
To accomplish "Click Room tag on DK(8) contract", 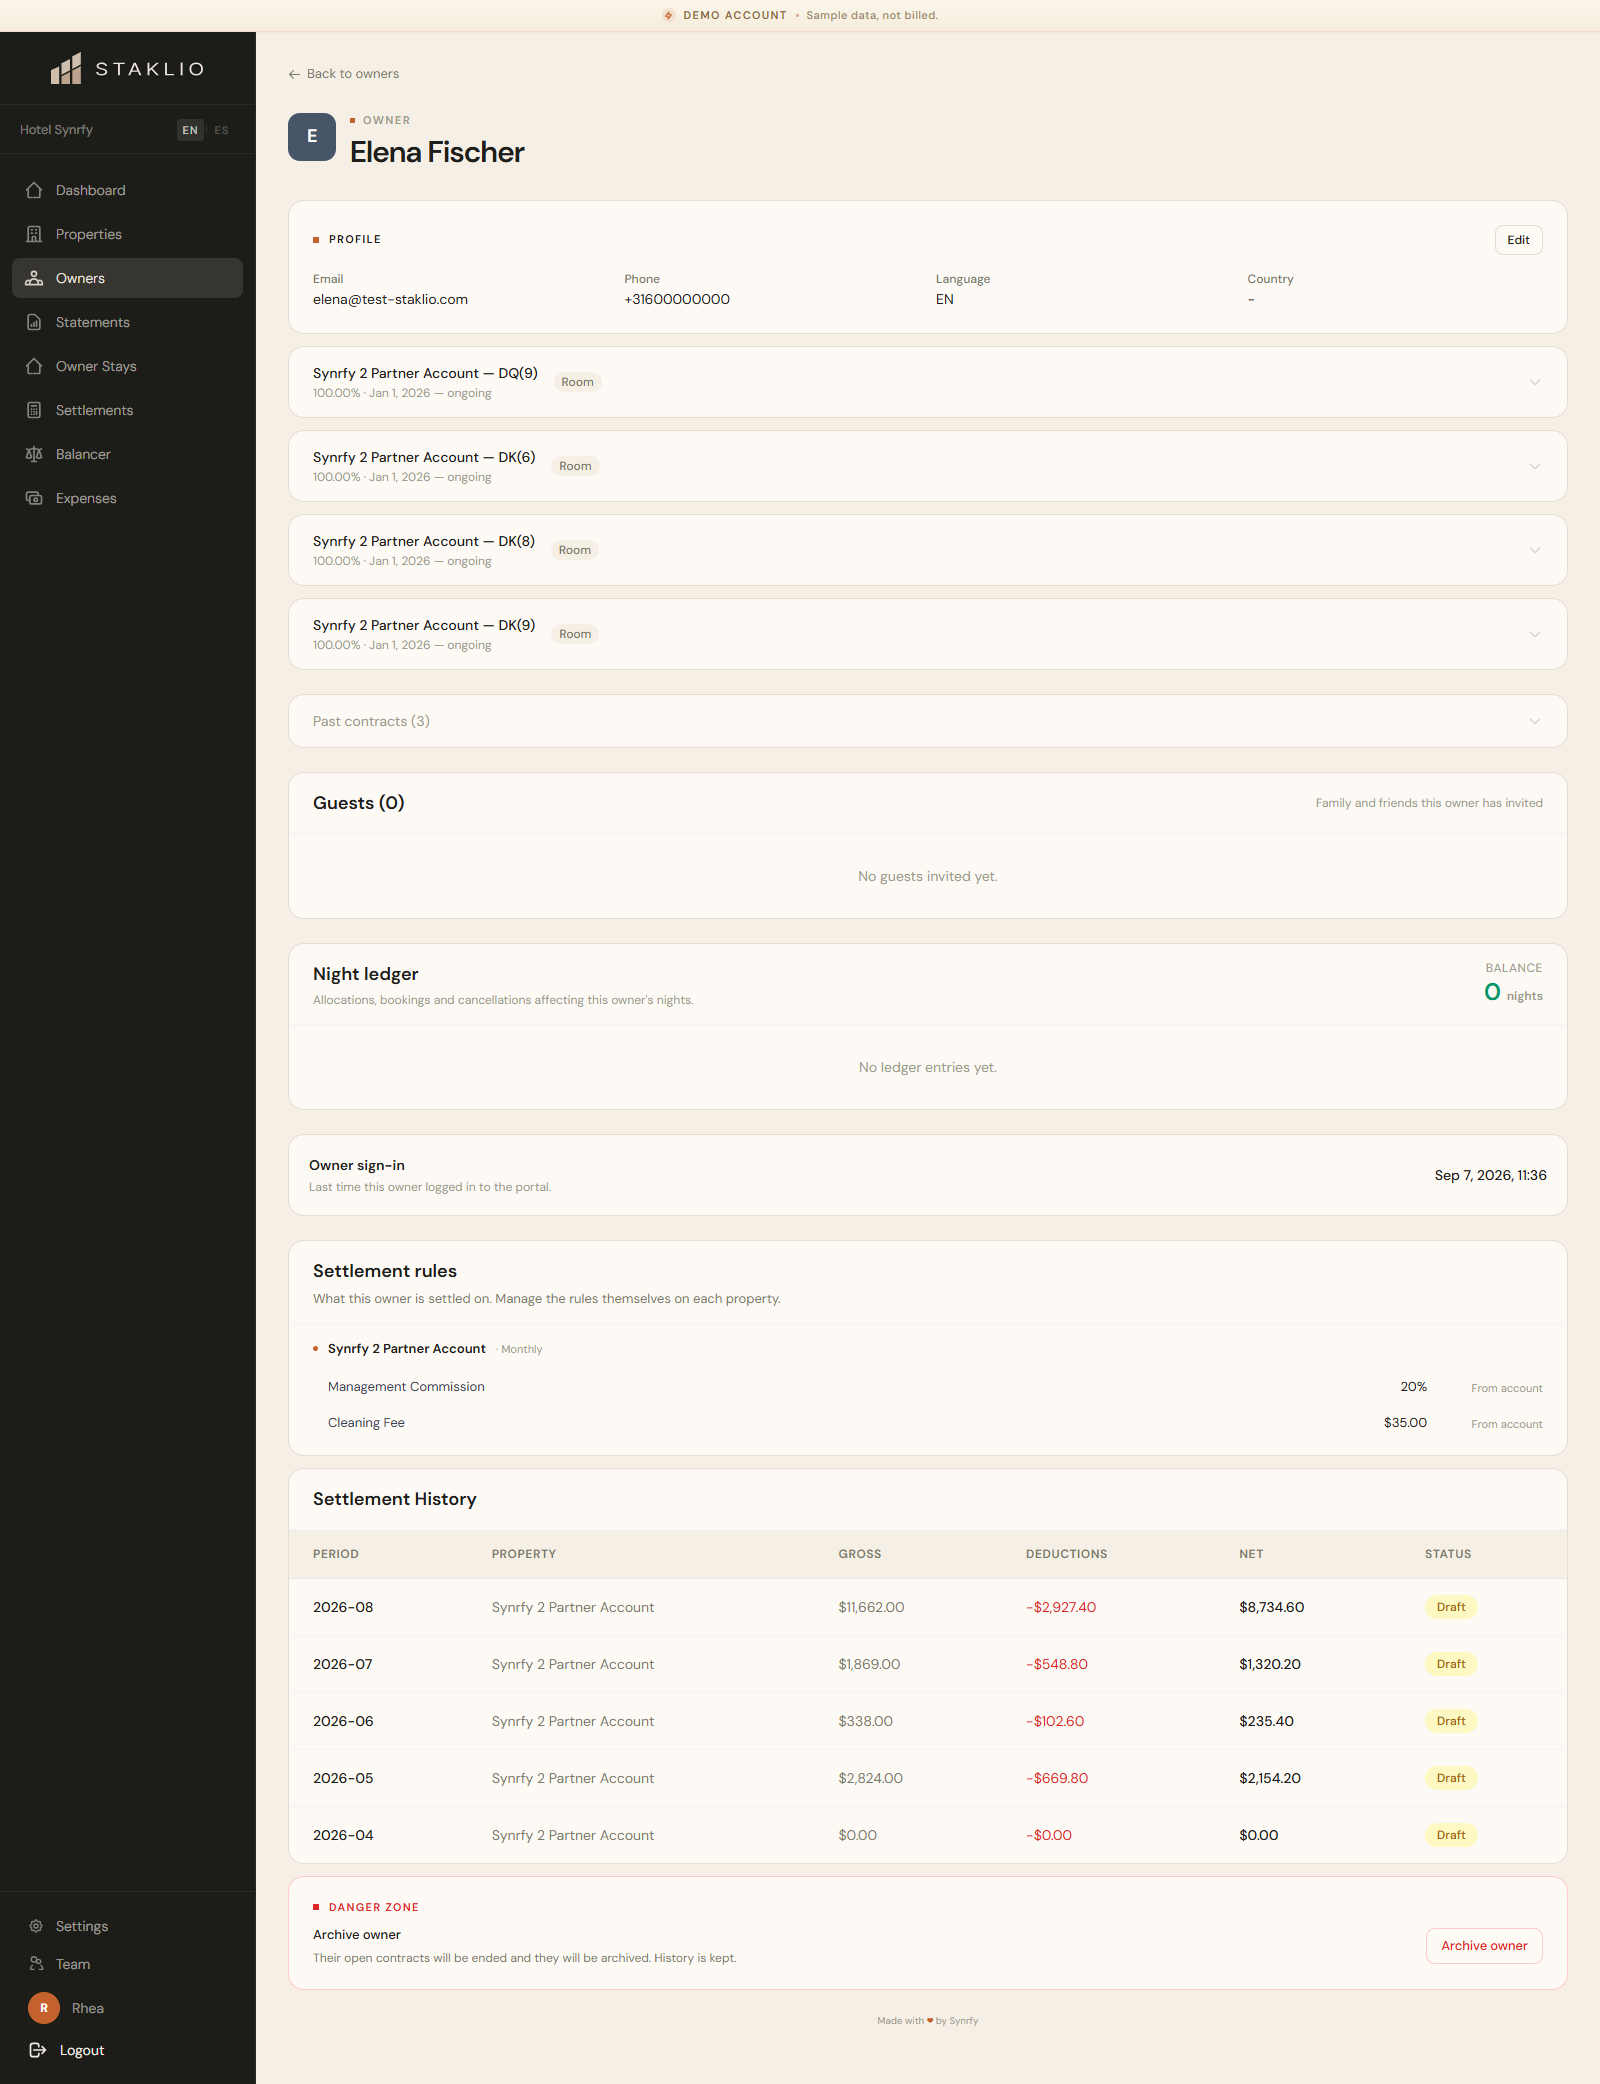I will (x=575, y=550).
